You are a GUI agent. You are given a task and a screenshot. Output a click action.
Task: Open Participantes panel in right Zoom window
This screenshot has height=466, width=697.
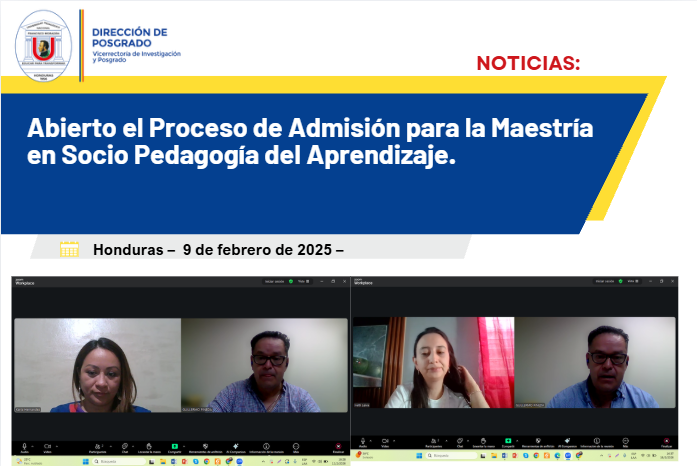[x=435, y=443]
